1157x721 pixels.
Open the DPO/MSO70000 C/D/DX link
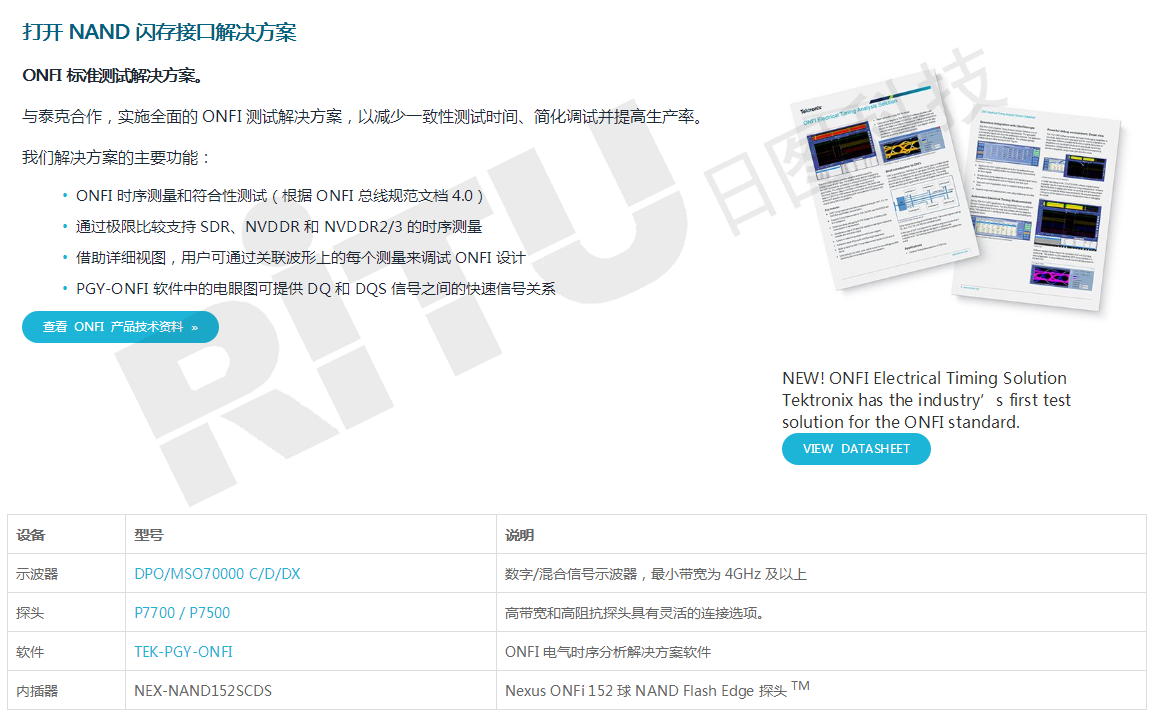coord(217,574)
